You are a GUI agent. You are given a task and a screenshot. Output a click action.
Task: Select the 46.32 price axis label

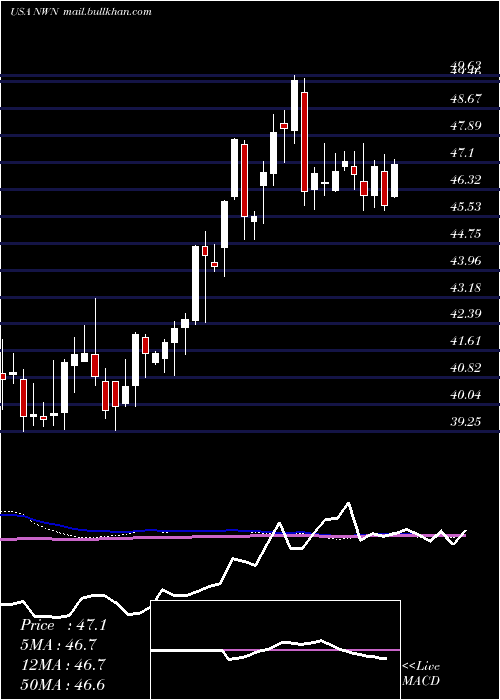point(466,180)
